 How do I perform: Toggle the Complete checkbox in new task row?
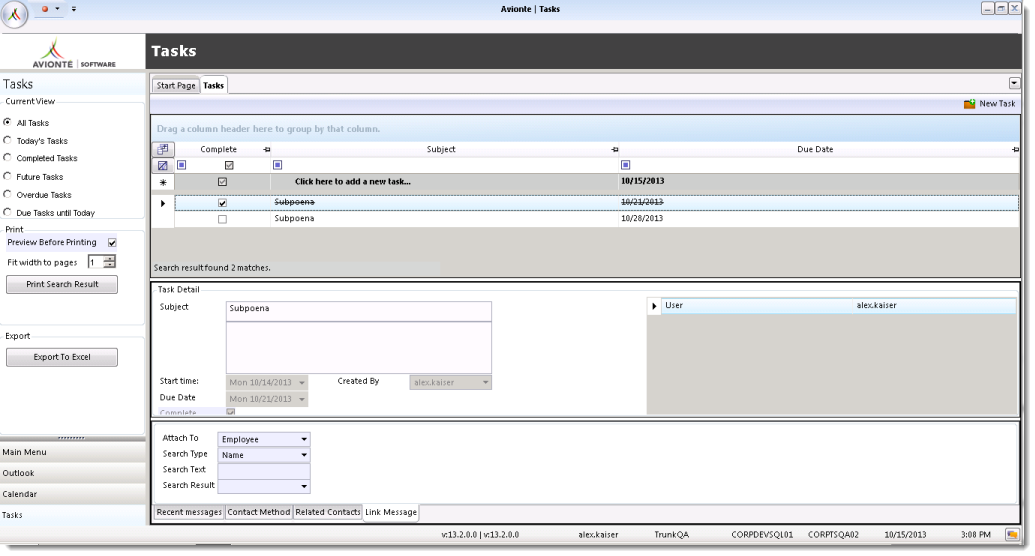(x=222, y=182)
